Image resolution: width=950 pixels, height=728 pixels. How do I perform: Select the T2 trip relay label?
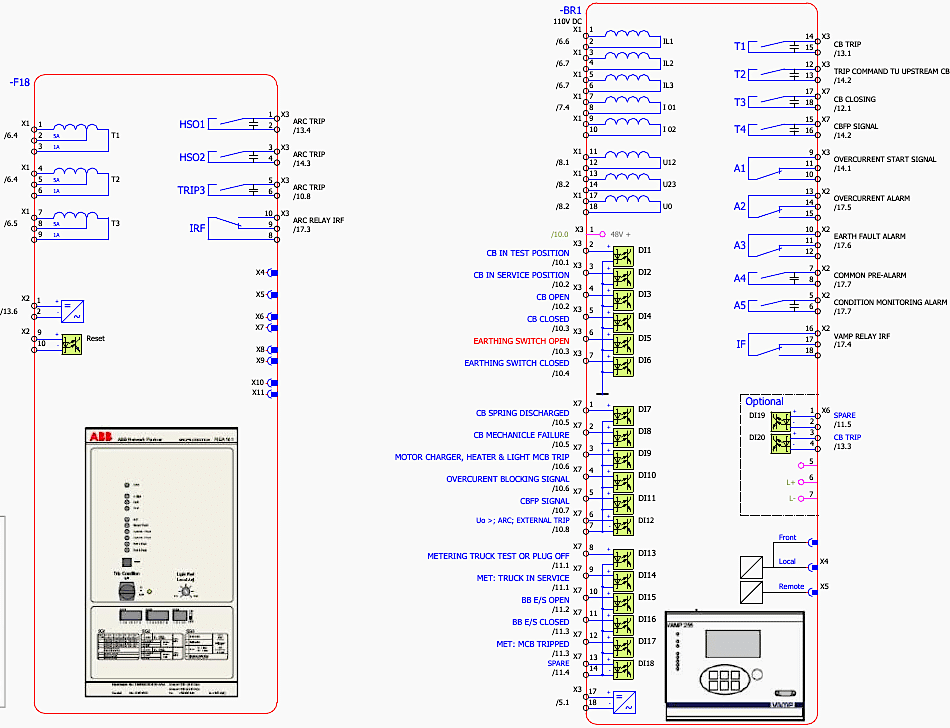click(740, 74)
